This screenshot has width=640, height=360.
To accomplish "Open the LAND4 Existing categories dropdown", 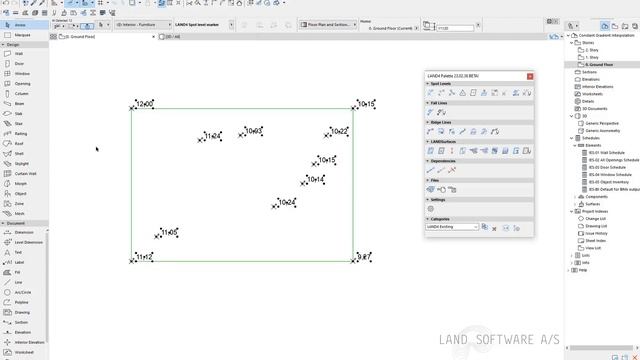I will (x=452, y=227).
